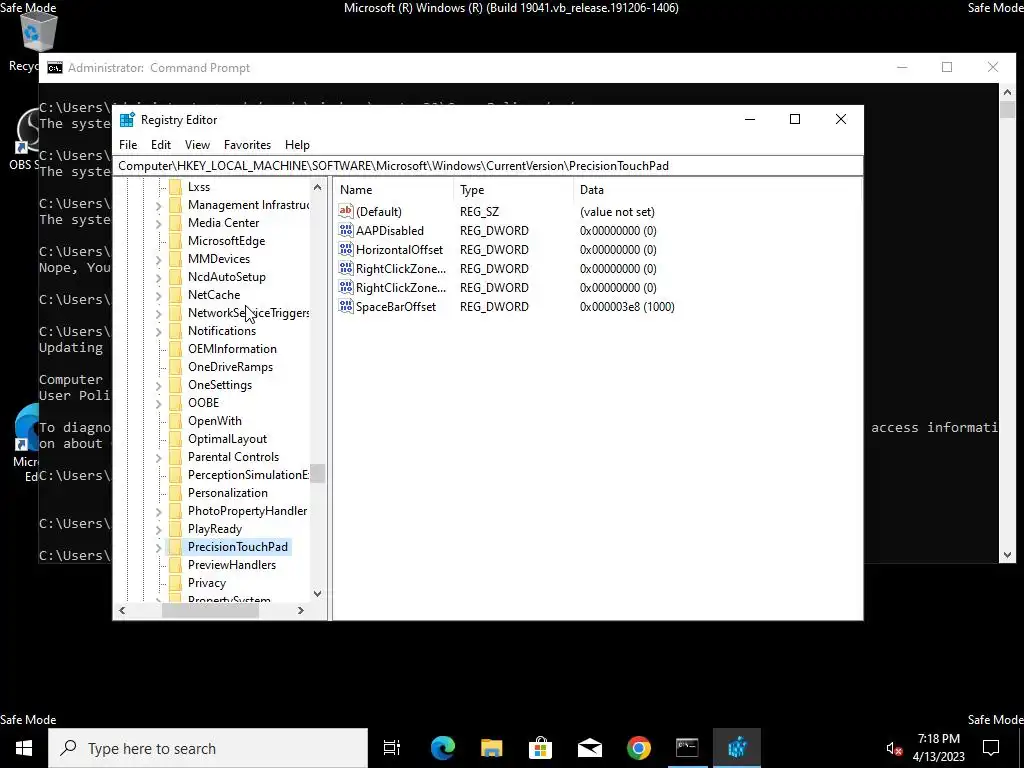Open the Help menu in Registry Editor
The width and height of the screenshot is (1024, 768).
pos(297,145)
